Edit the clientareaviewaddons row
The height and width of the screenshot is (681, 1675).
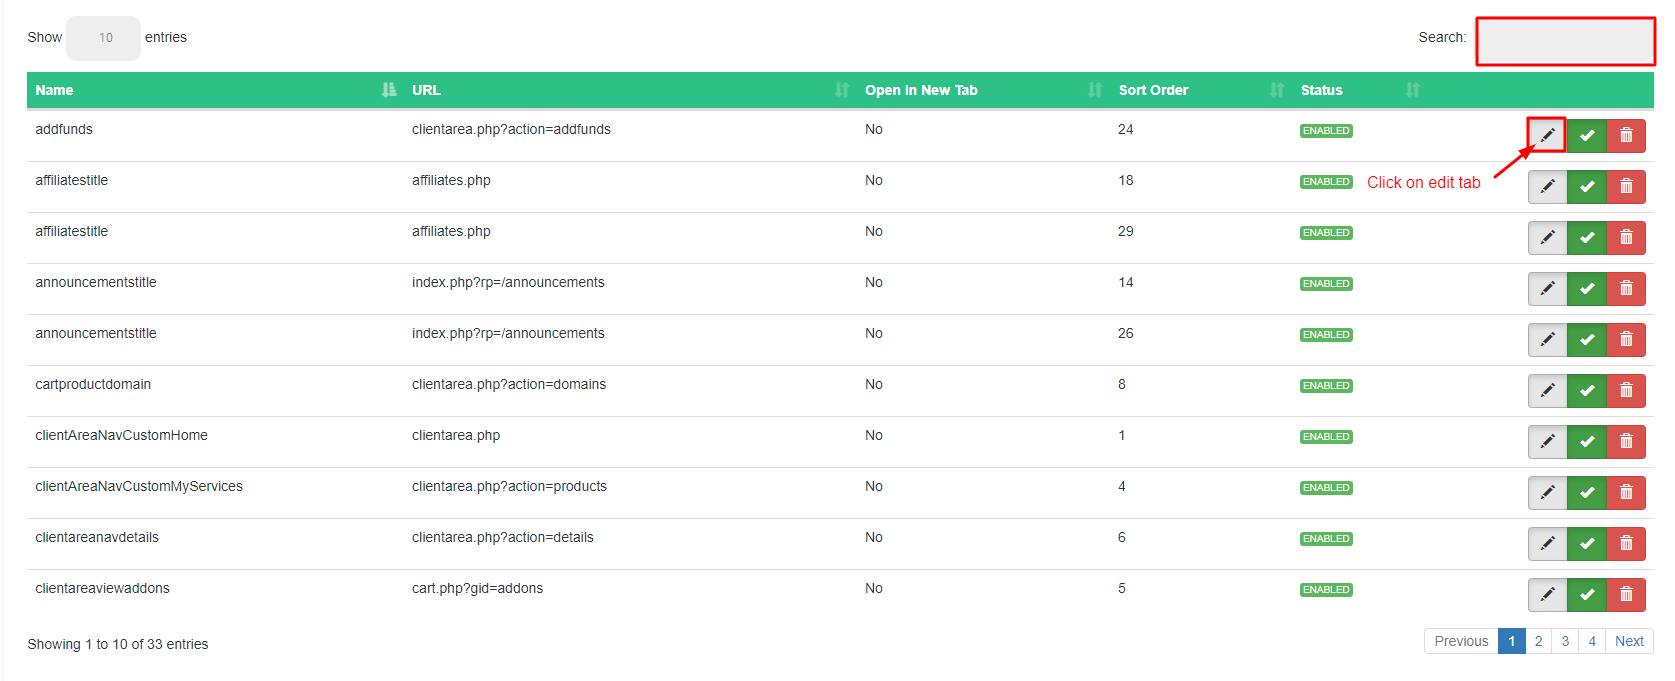(1547, 594)
